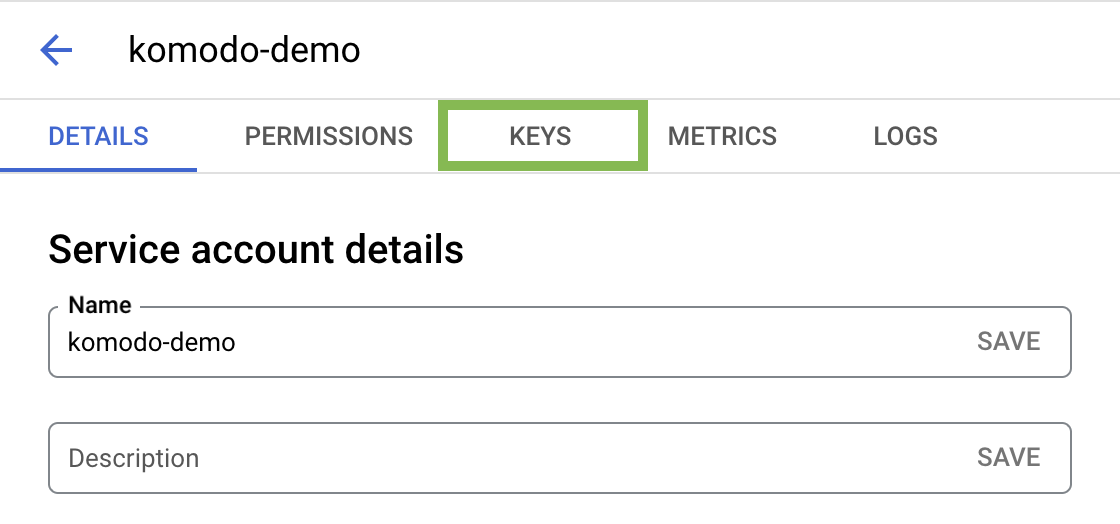Click the Name field's floating label
This screenshot has width=1120, height=524.
tap(99, 306)
